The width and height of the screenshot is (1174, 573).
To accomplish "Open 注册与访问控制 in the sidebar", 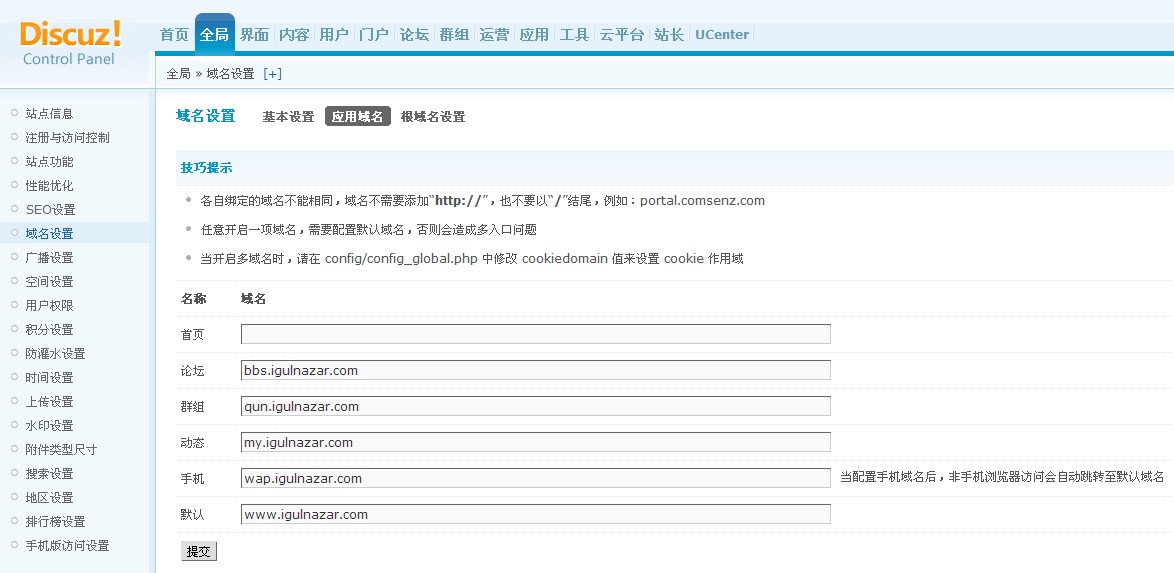I will click(67, 138).
